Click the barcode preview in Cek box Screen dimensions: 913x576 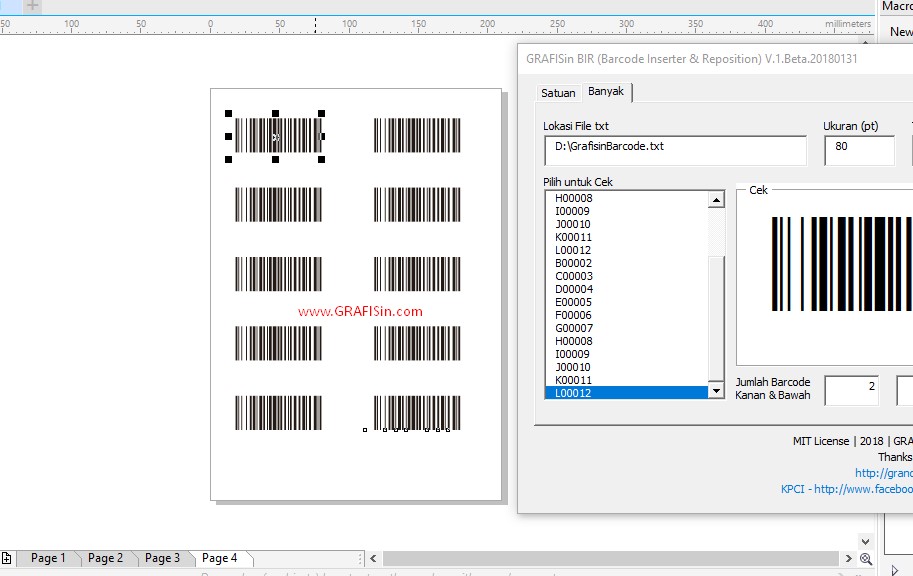click(842, 264)
